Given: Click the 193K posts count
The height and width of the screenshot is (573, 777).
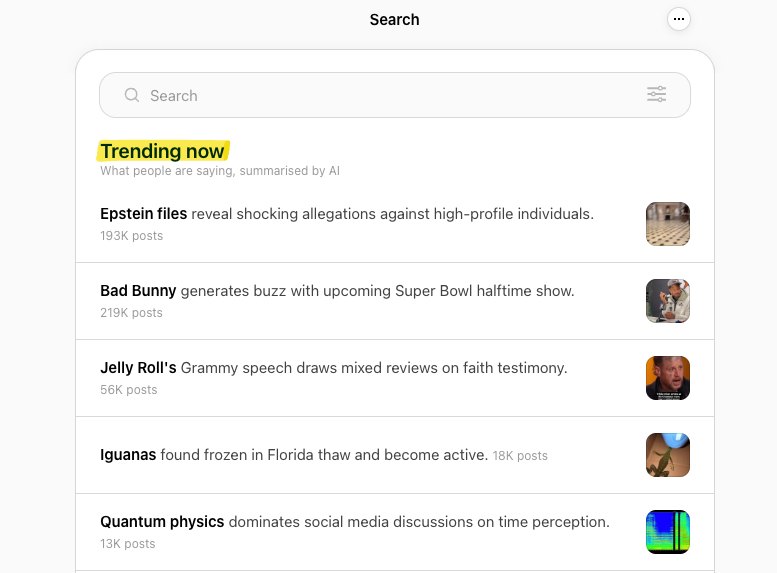Looking at the screenshot, I should [x=131, y=236].
